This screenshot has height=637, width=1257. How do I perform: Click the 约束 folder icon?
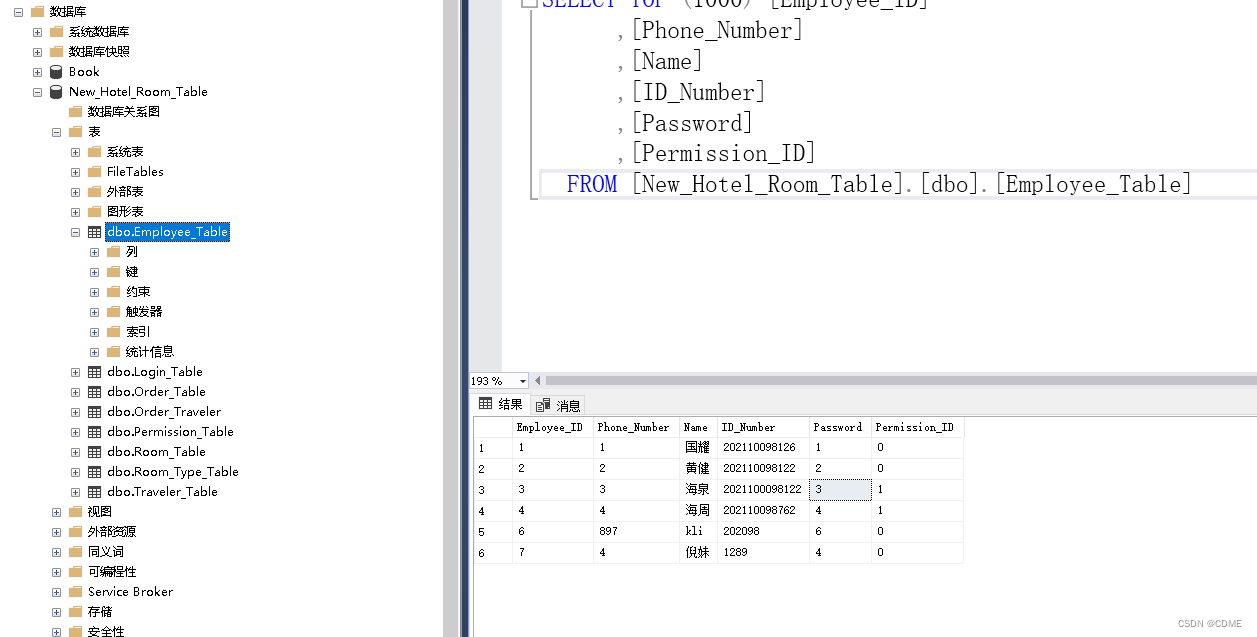[x=113, y=292]
